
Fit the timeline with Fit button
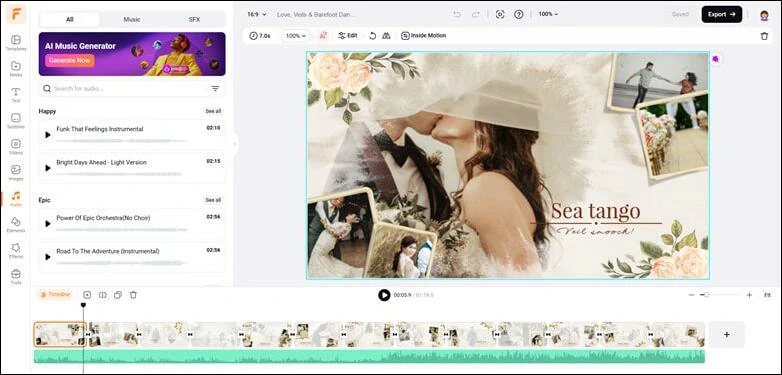(x=767, y=295)
